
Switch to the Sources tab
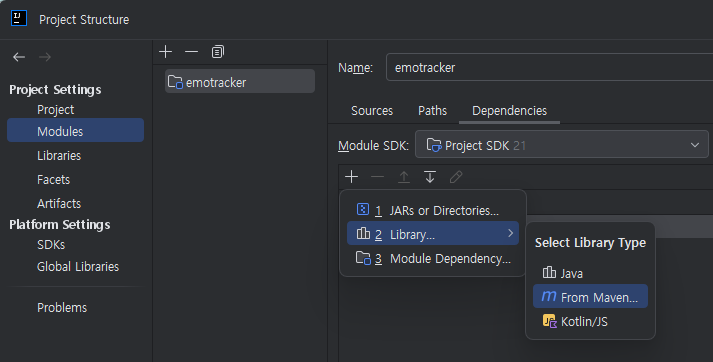point(372,111)
